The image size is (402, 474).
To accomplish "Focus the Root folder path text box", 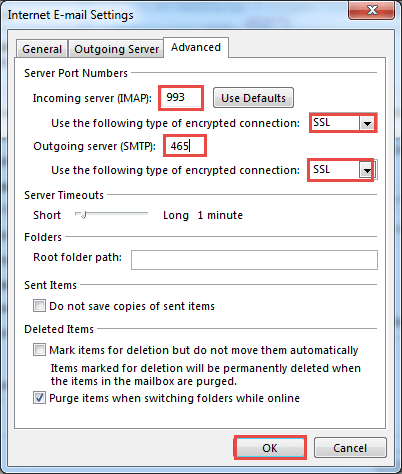I will click(x=254, y=260).
